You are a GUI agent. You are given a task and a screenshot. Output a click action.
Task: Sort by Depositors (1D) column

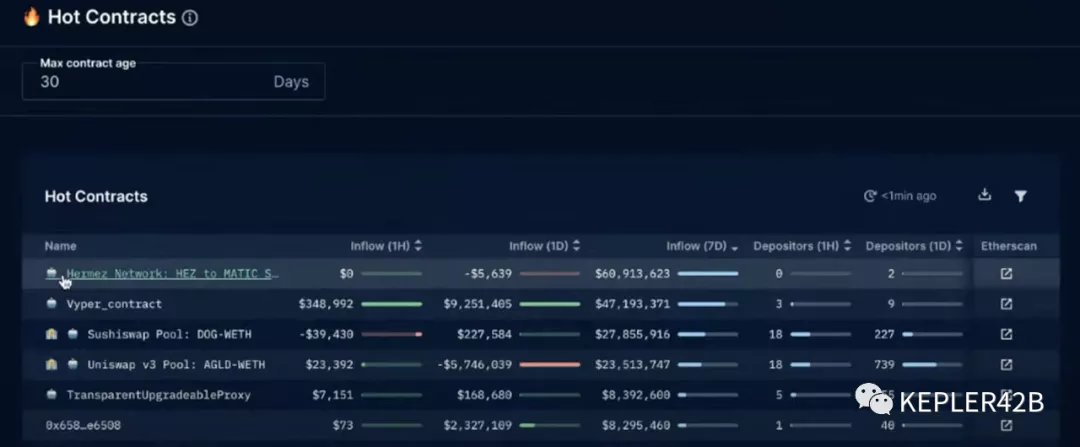[915, 246]
